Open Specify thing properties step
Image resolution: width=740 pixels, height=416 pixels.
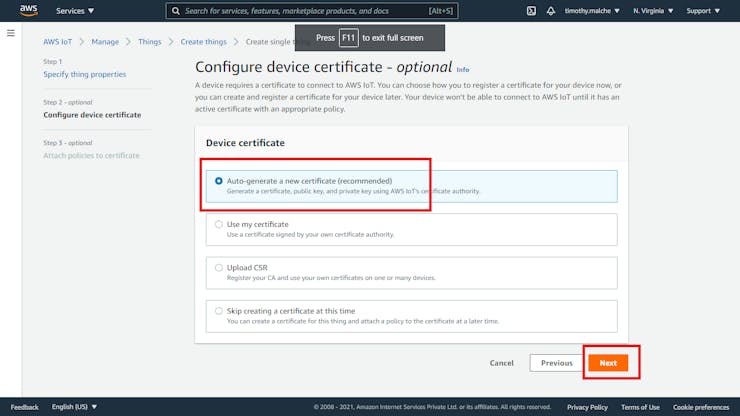(84, 74)
